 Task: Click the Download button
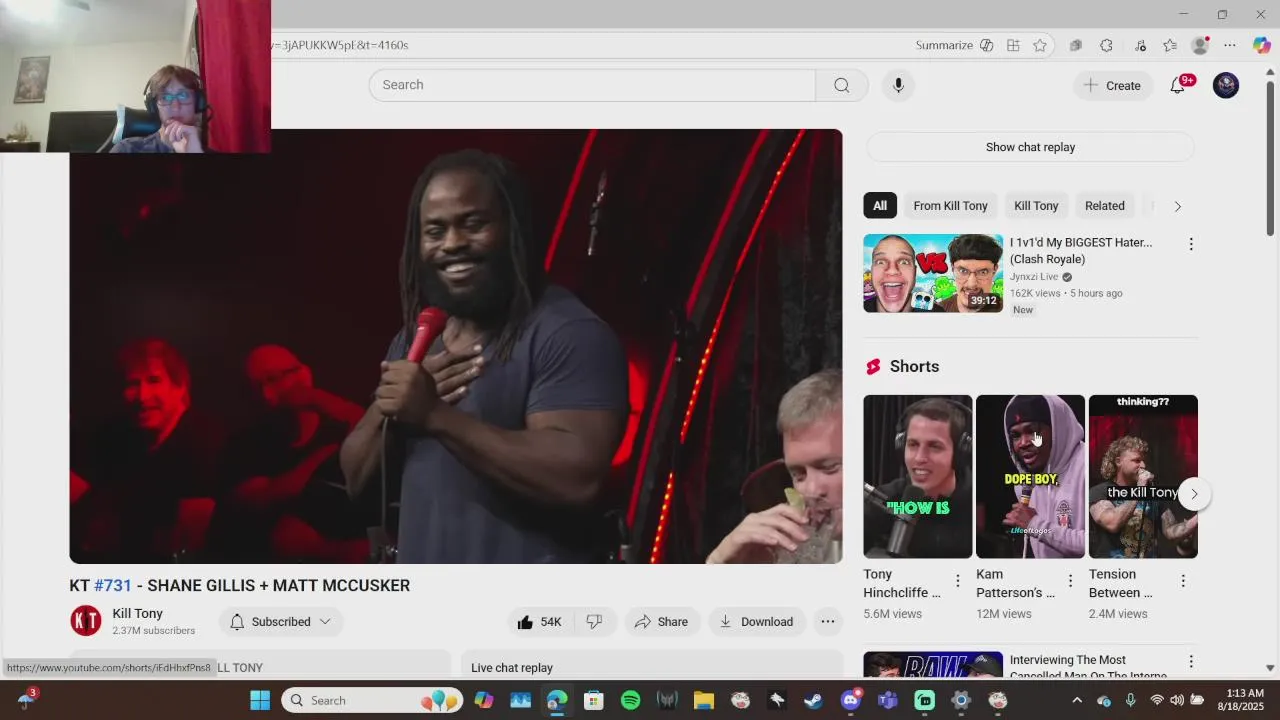point(756,622)
